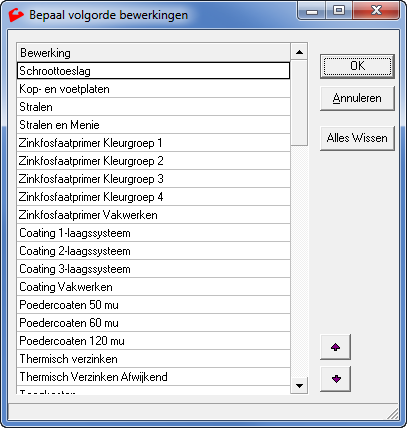The width and height of the screenshot is (407, 428).
Task: Click scrollbar up arrow in list
Action: pyautogui.click(x=299, y=52)
